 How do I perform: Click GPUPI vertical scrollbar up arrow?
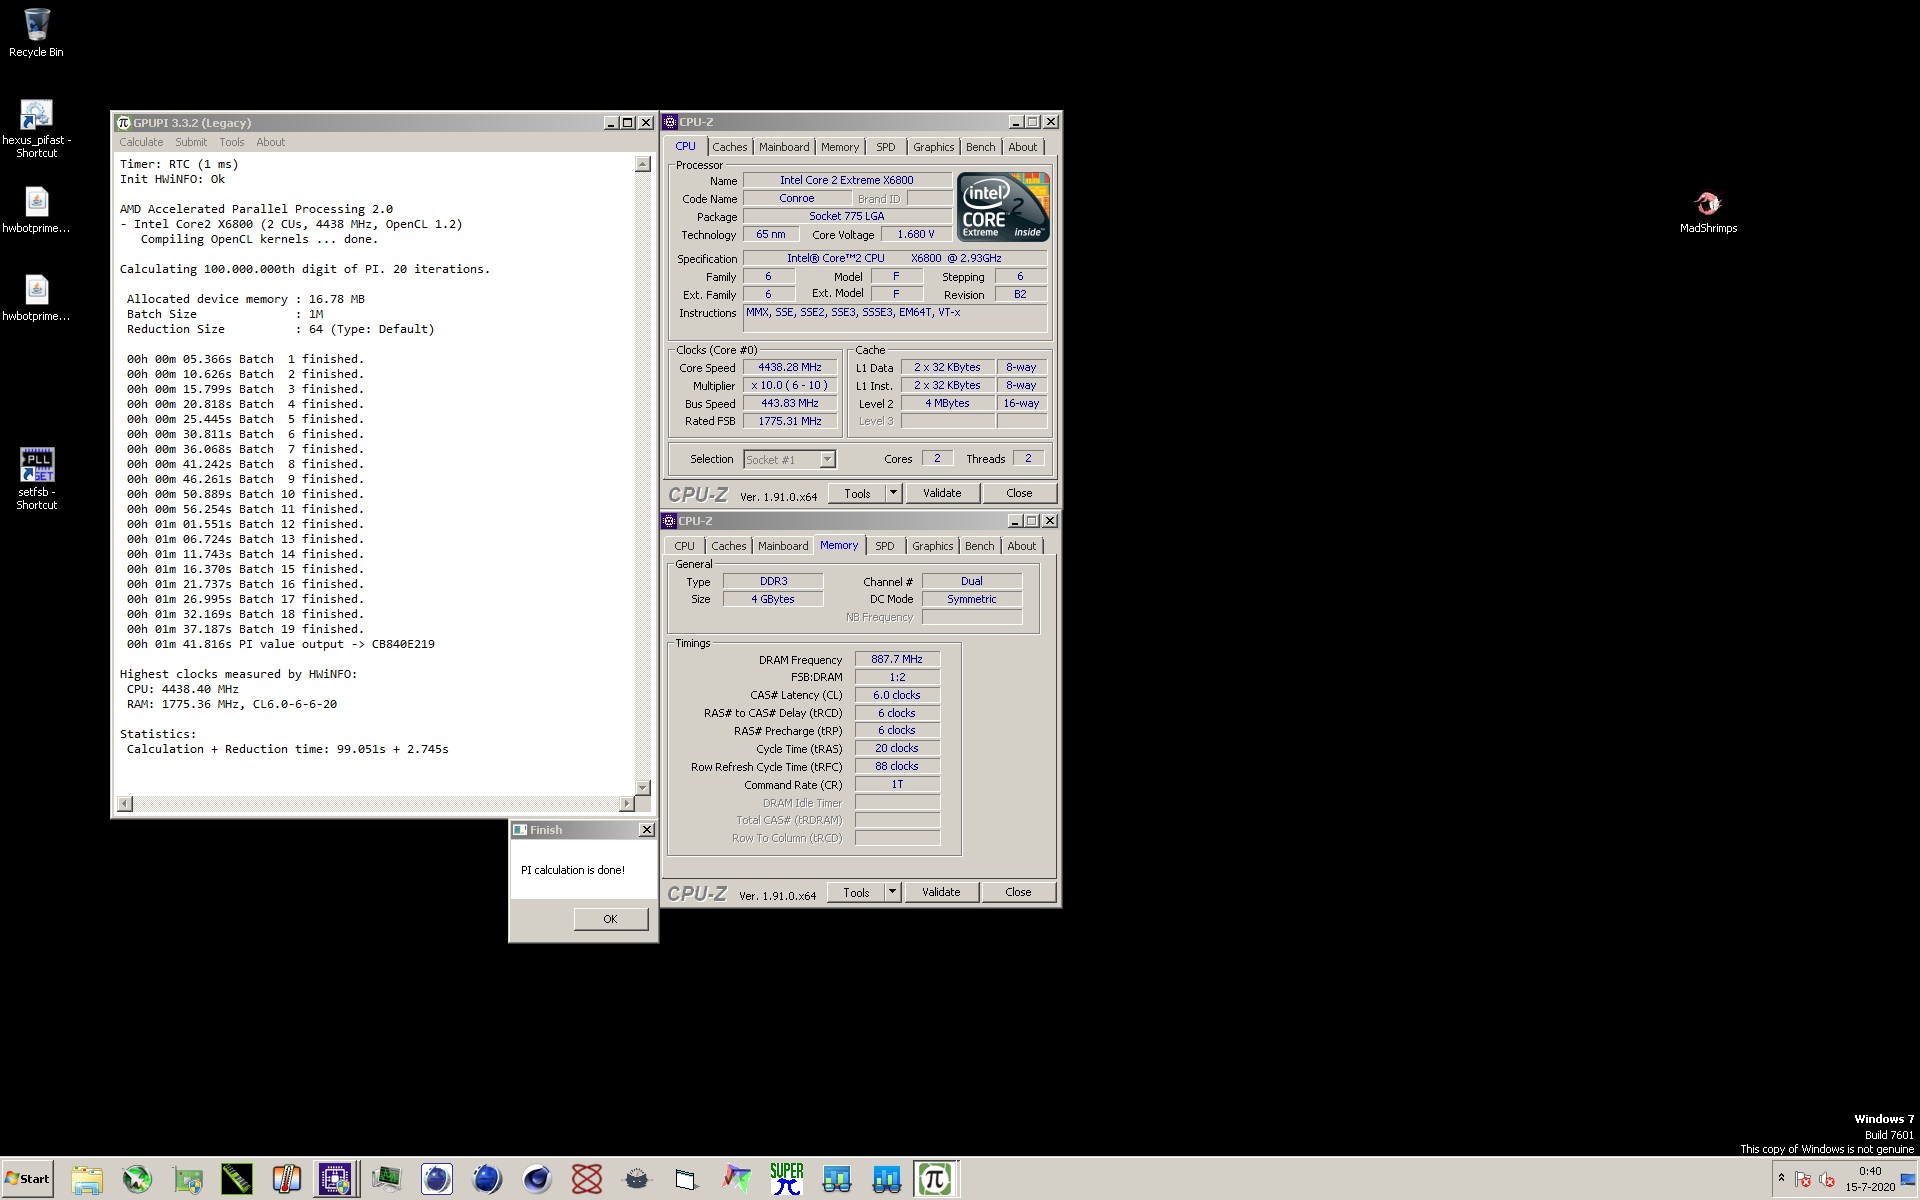click(x=642, y=164)
